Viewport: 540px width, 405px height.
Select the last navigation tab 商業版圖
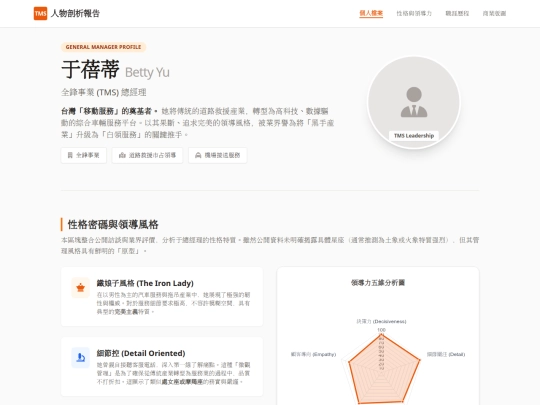pyautogui.click(x=494, y=13)
